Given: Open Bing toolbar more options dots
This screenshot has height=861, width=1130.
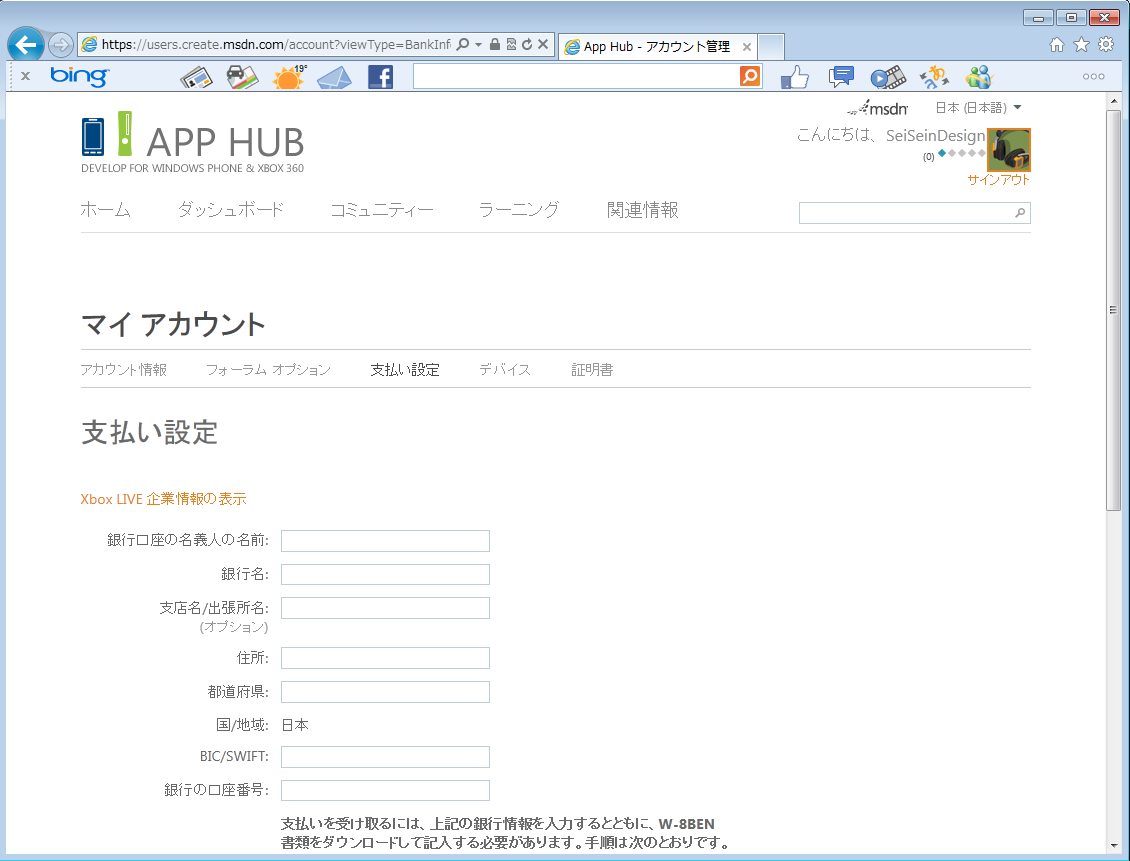Looking at the screenshot, I should coord(1093,76).
